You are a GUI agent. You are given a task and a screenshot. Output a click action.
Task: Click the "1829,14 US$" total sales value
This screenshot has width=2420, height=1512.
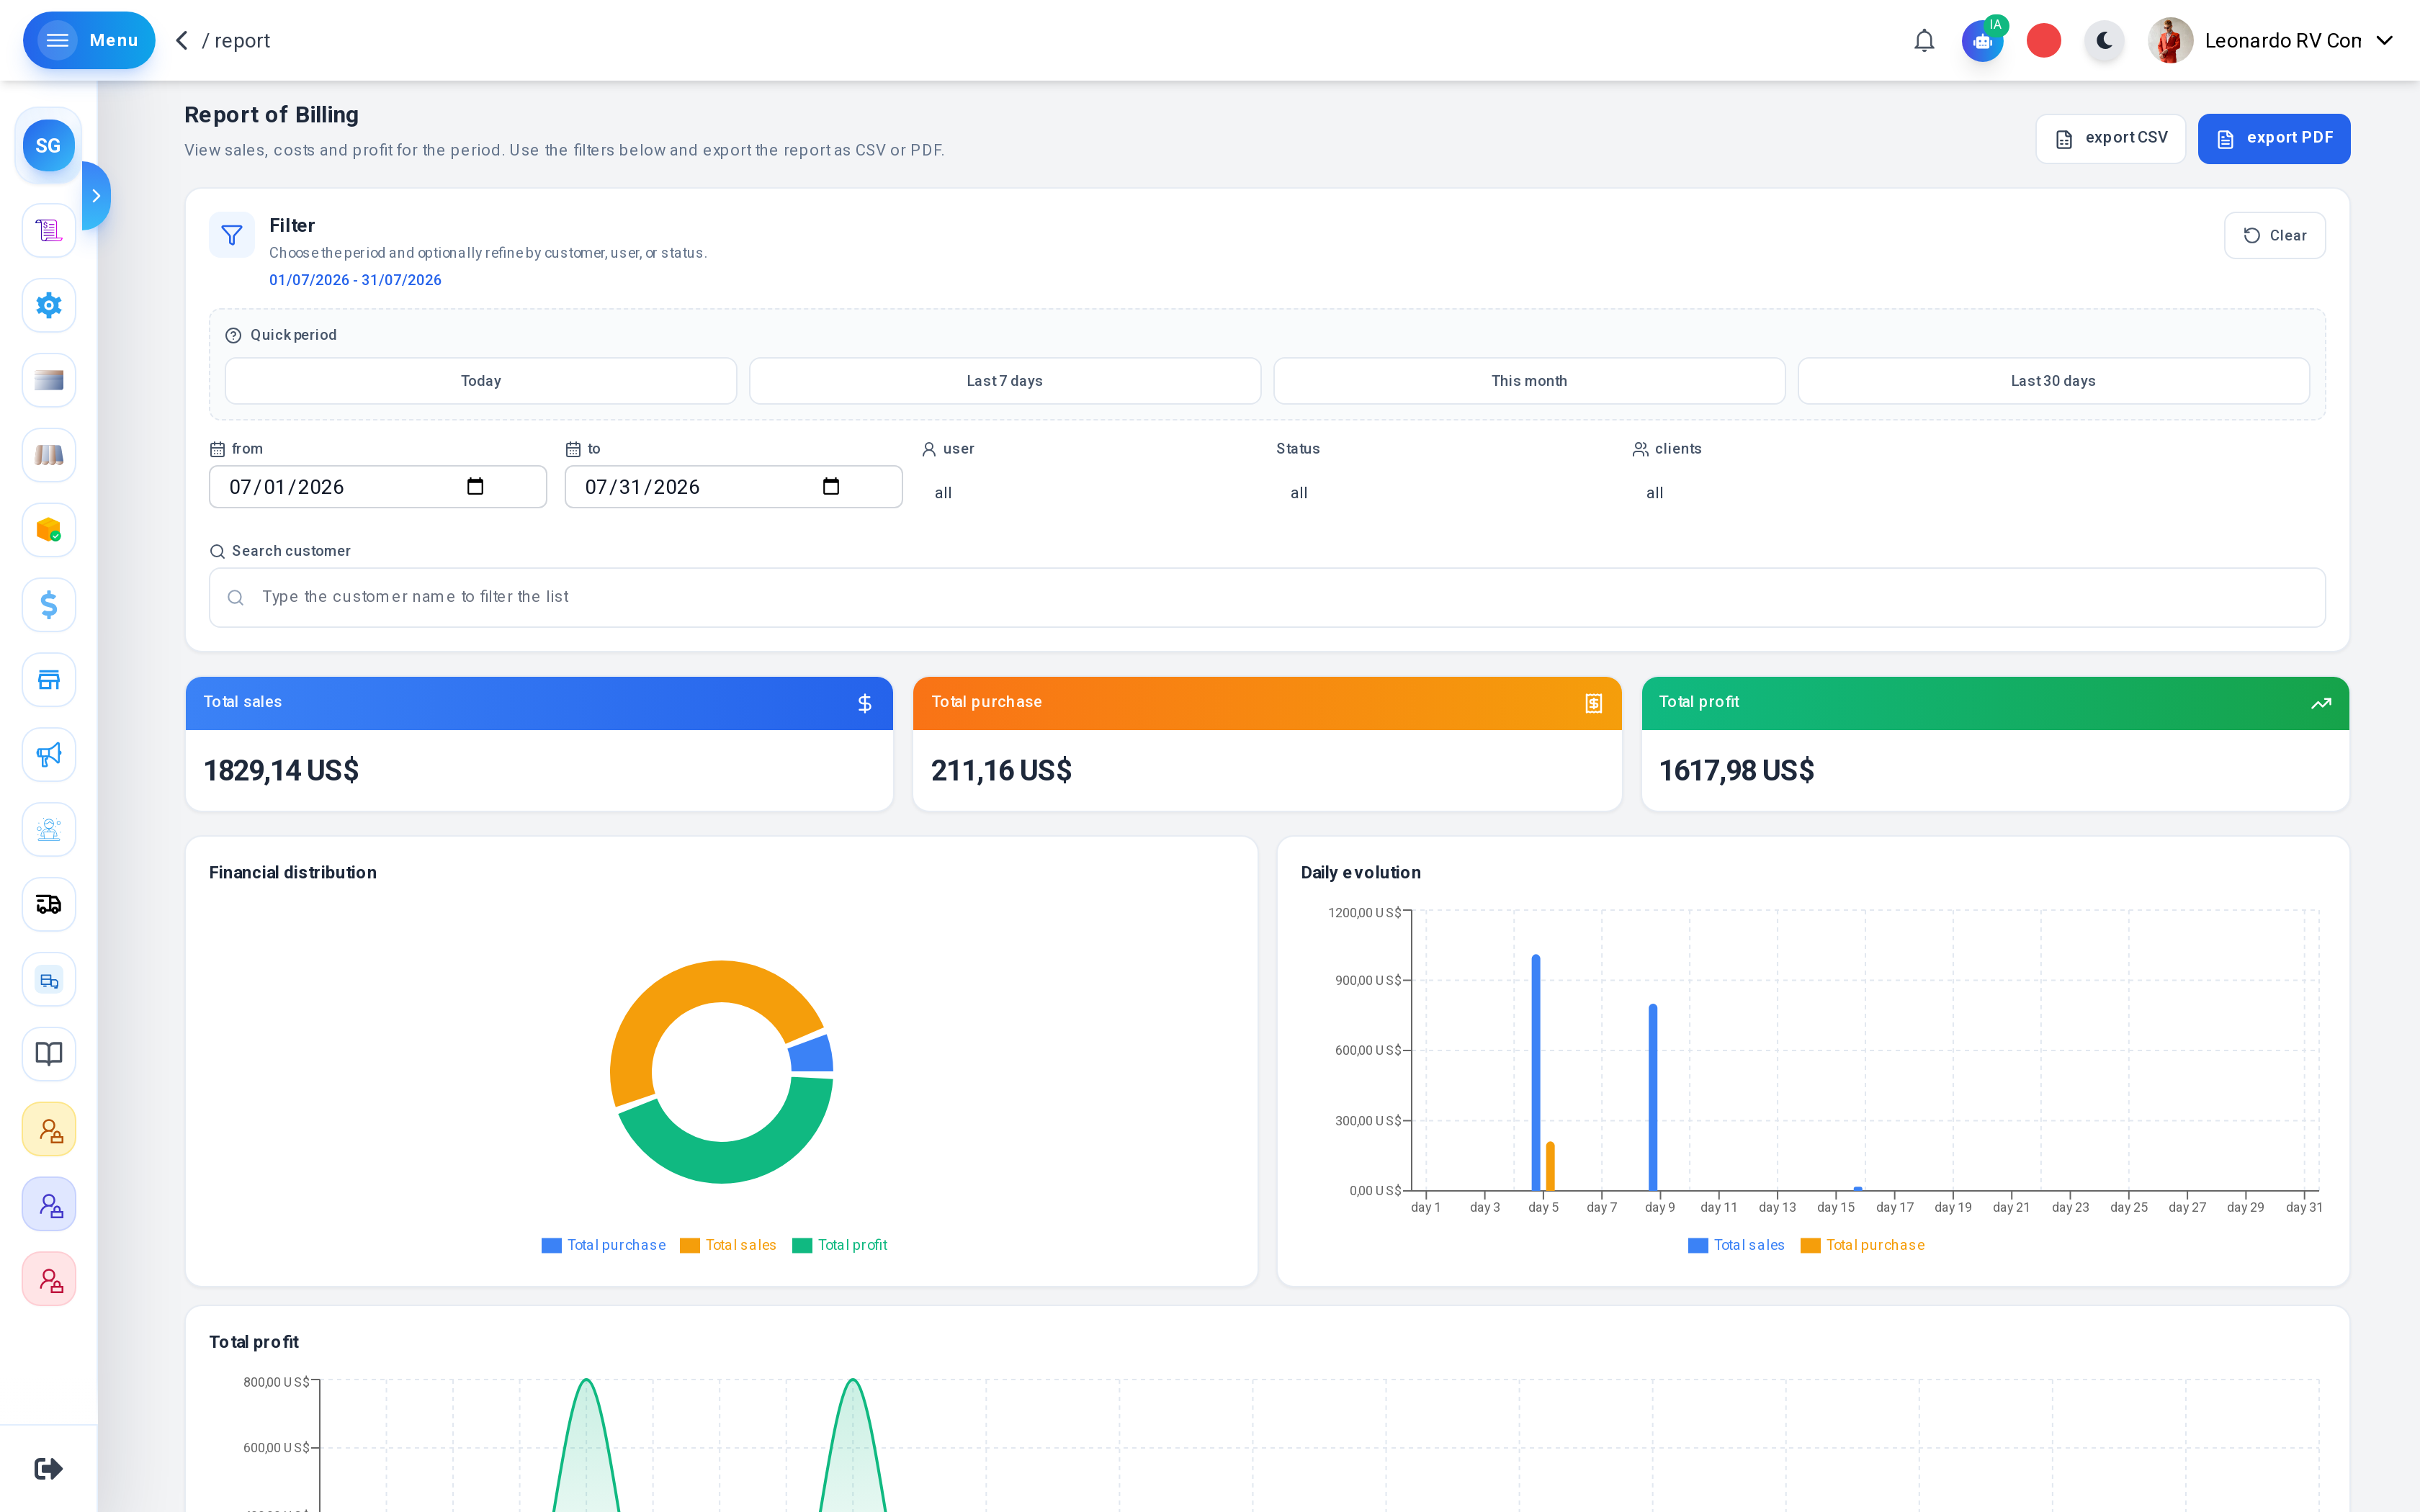coord(281,770)
